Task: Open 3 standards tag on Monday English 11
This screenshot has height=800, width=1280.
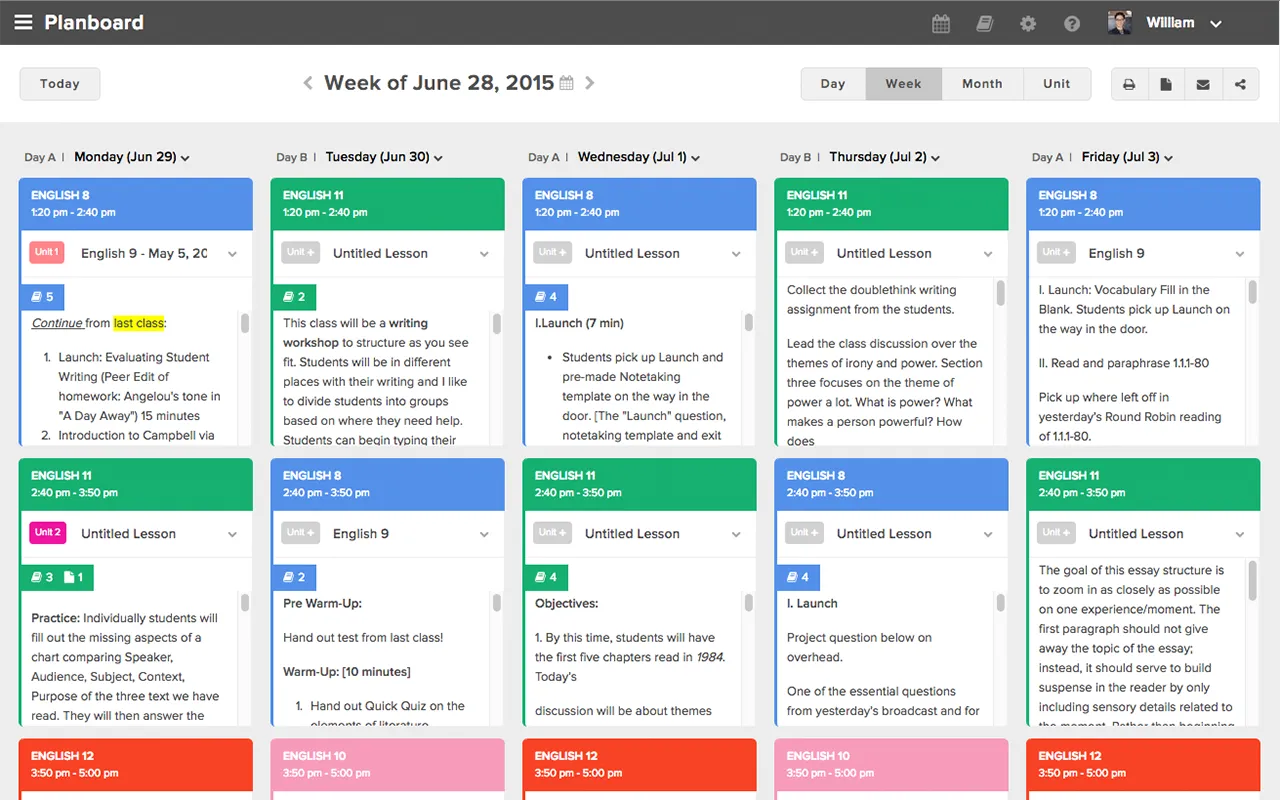Action: [x=41, y=577]
